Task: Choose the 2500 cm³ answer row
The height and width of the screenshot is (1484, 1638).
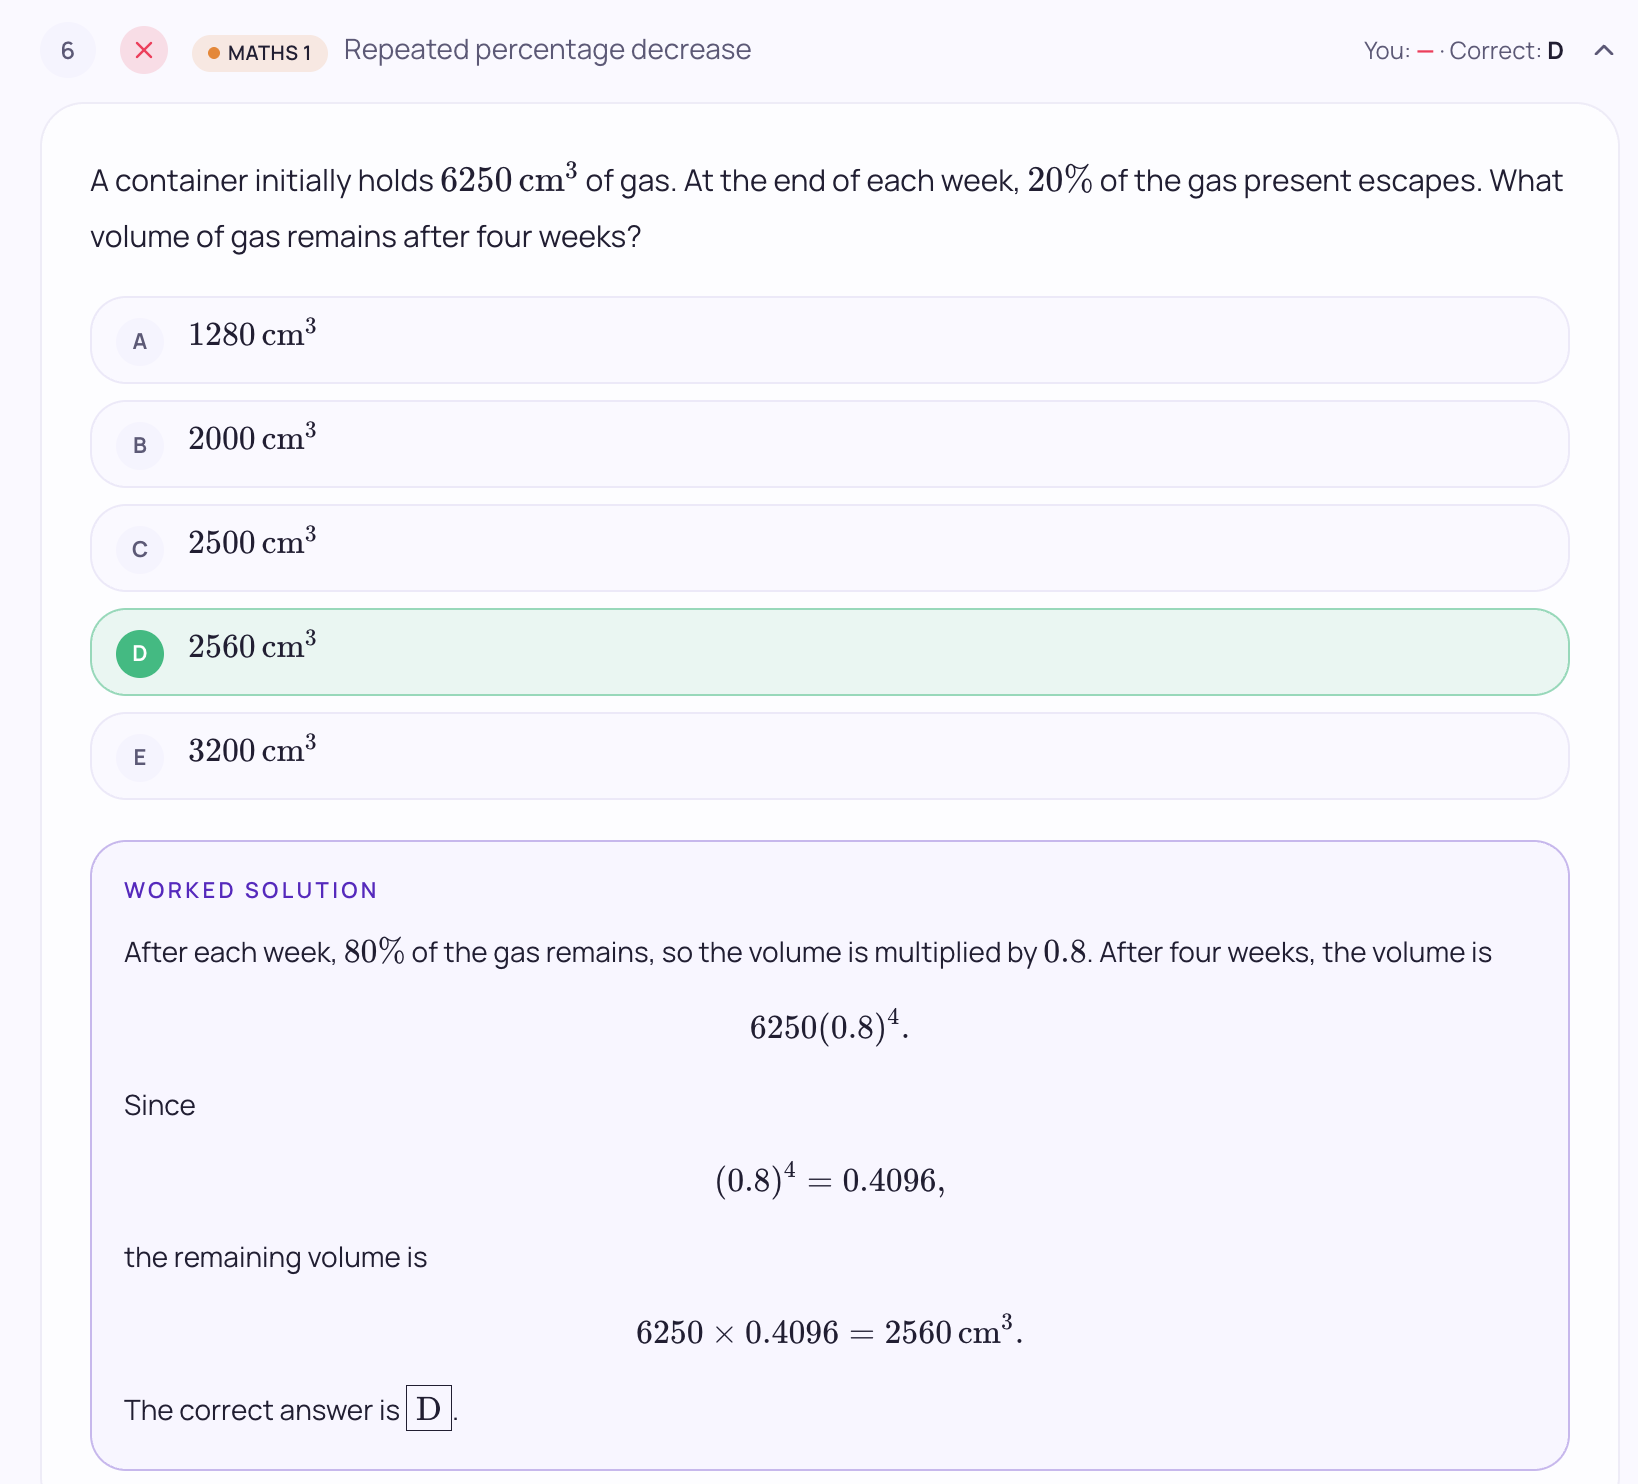Action: 830,548
